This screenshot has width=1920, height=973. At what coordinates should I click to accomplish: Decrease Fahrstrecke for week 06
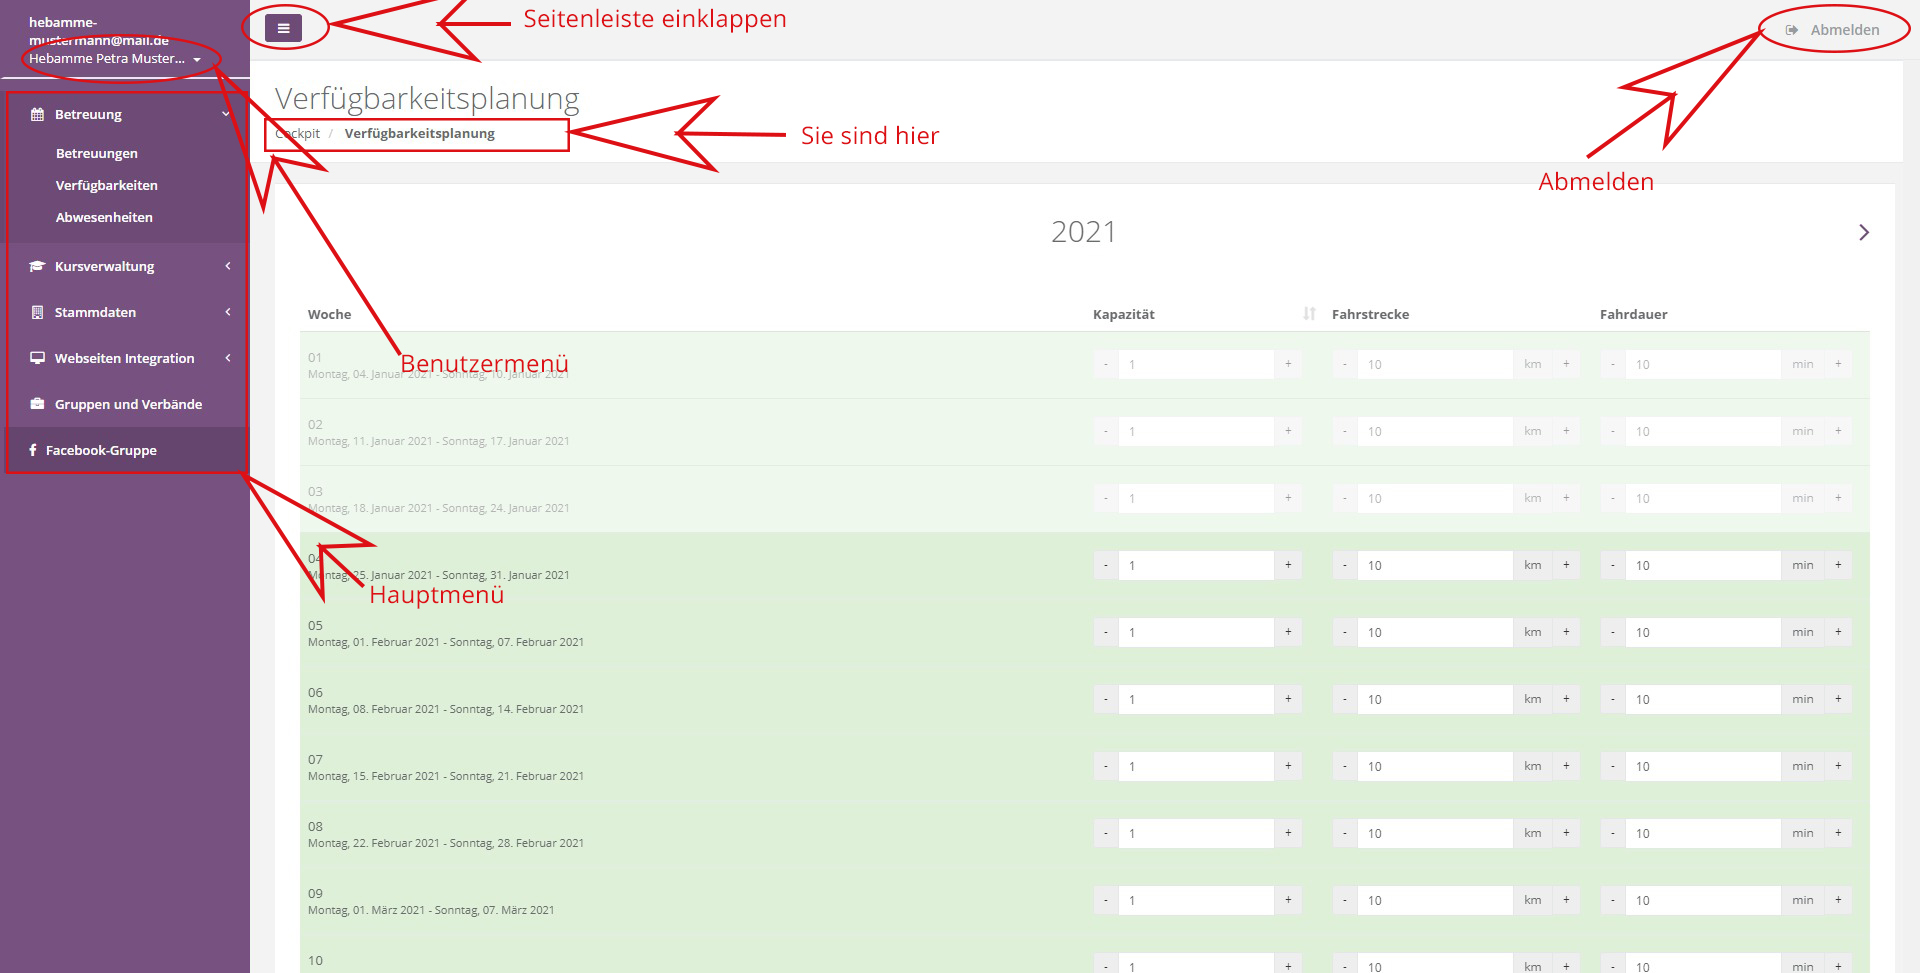point(1344,699)
